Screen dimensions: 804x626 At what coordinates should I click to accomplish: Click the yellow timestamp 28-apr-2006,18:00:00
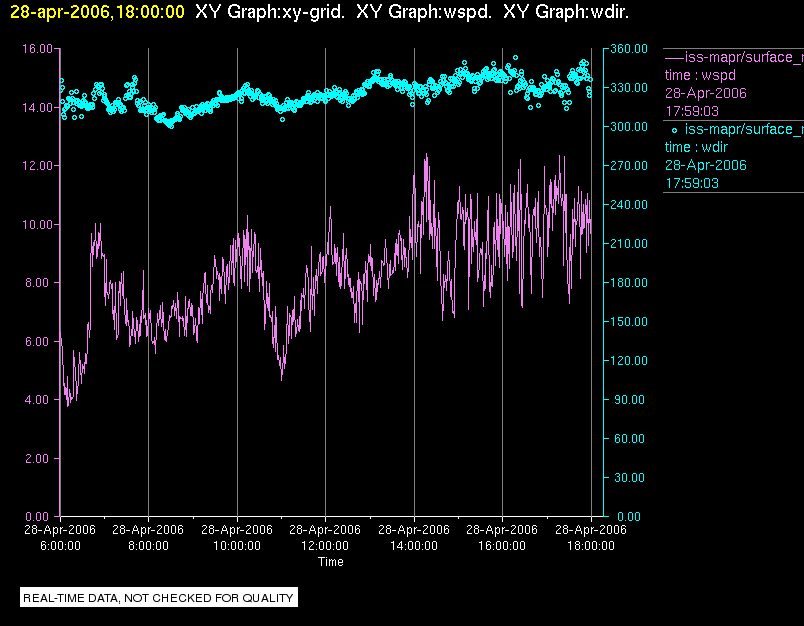97,12
